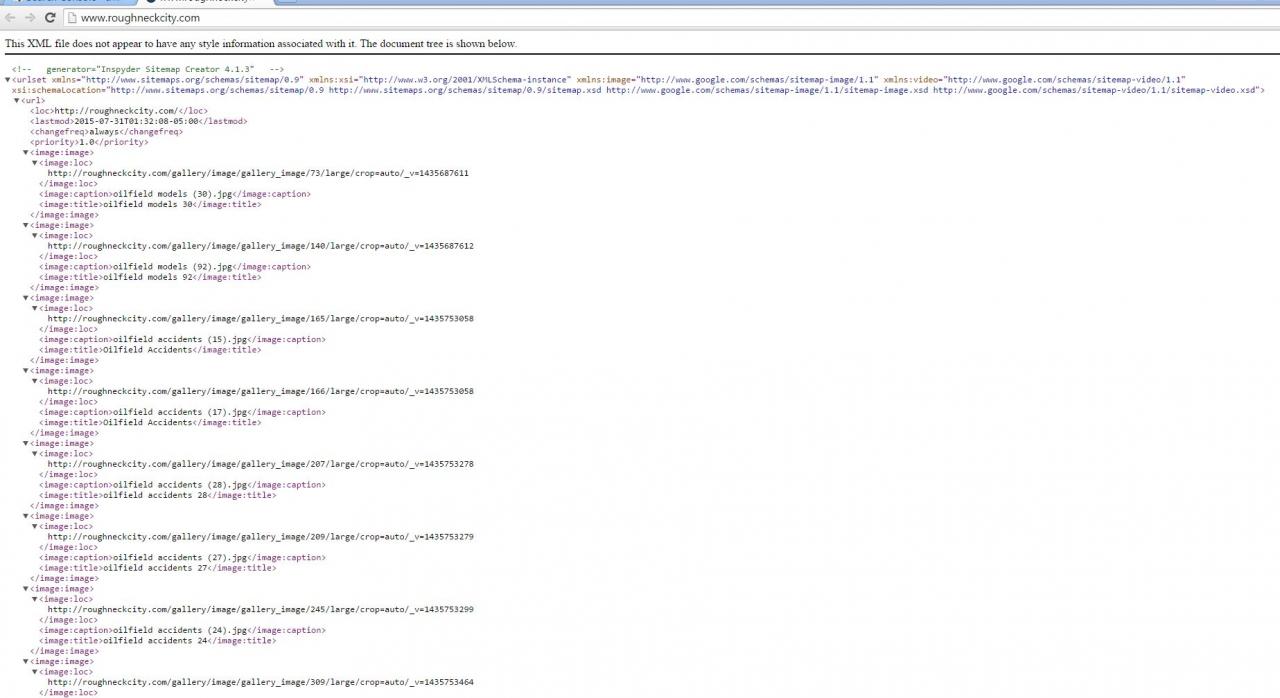Collapse the url element node
The width and height of the screenshot is (1280, 698).
coord(17,101)
